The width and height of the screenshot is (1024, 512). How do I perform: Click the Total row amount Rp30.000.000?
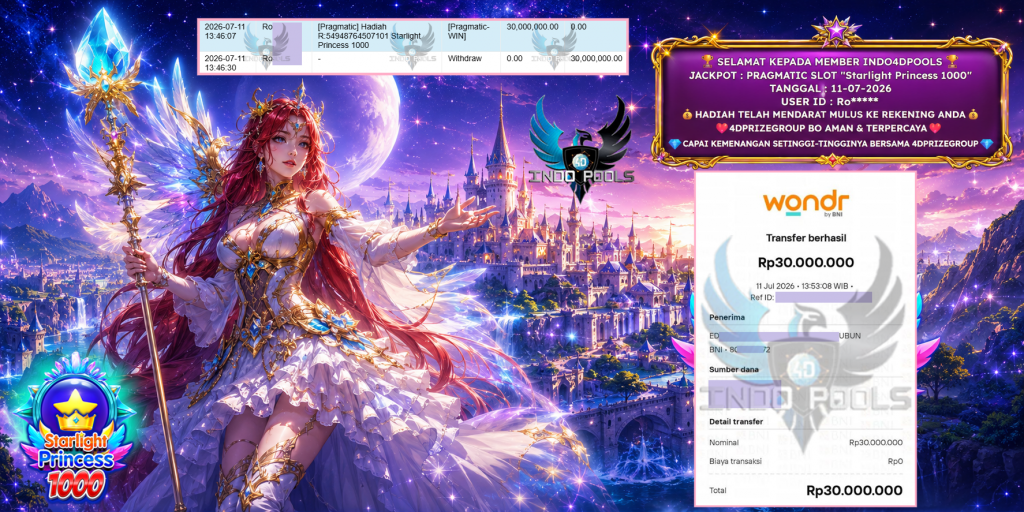[855, 490]
